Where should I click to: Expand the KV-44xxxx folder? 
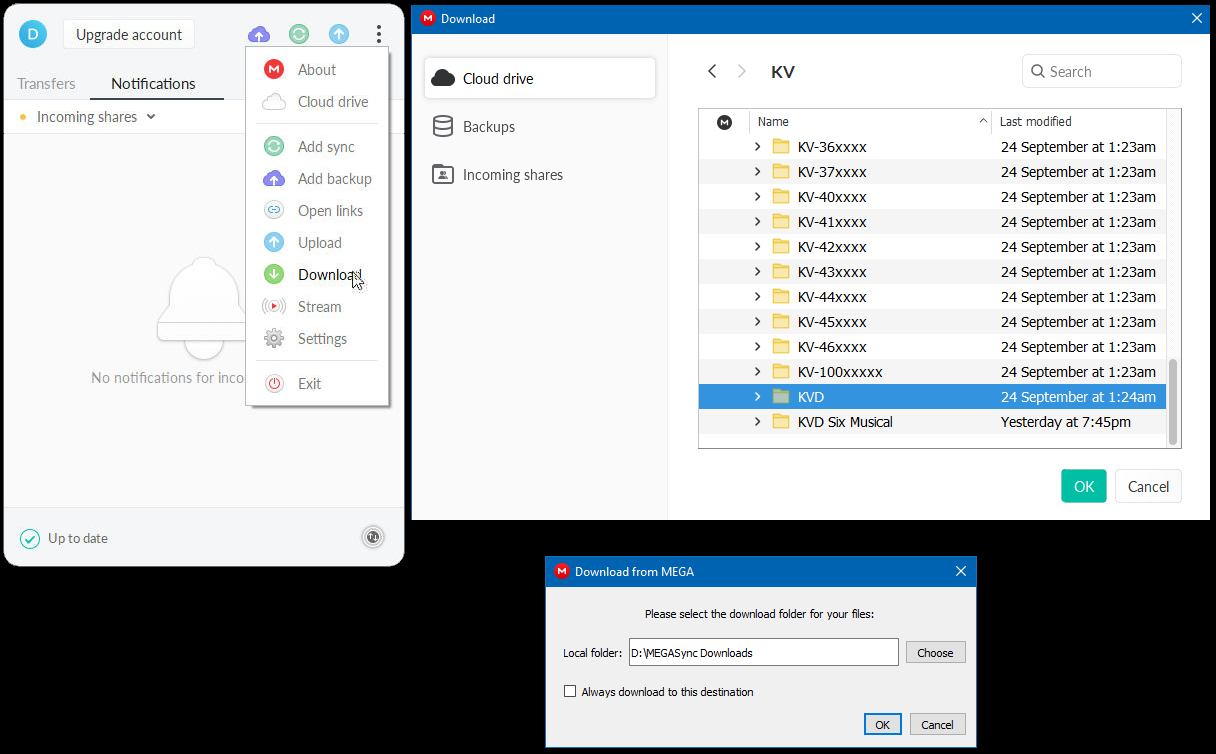pyautogui.click(x=757, y=297)
